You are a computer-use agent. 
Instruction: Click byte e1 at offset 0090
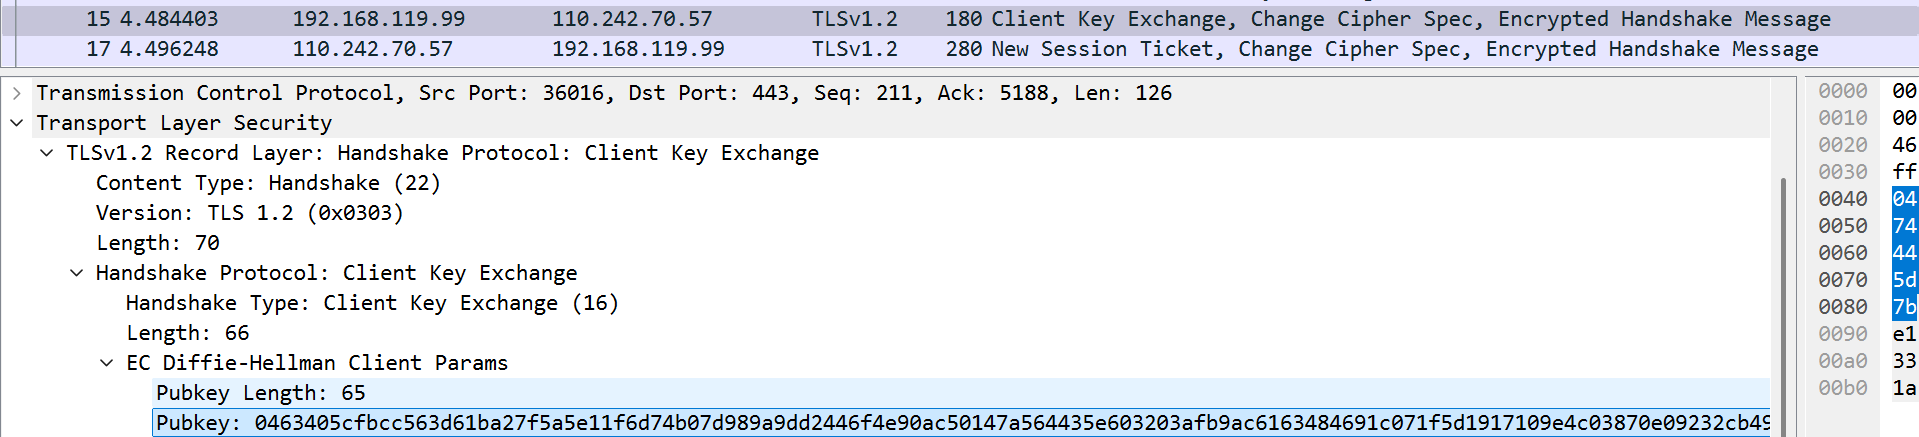click(1904, 334)
